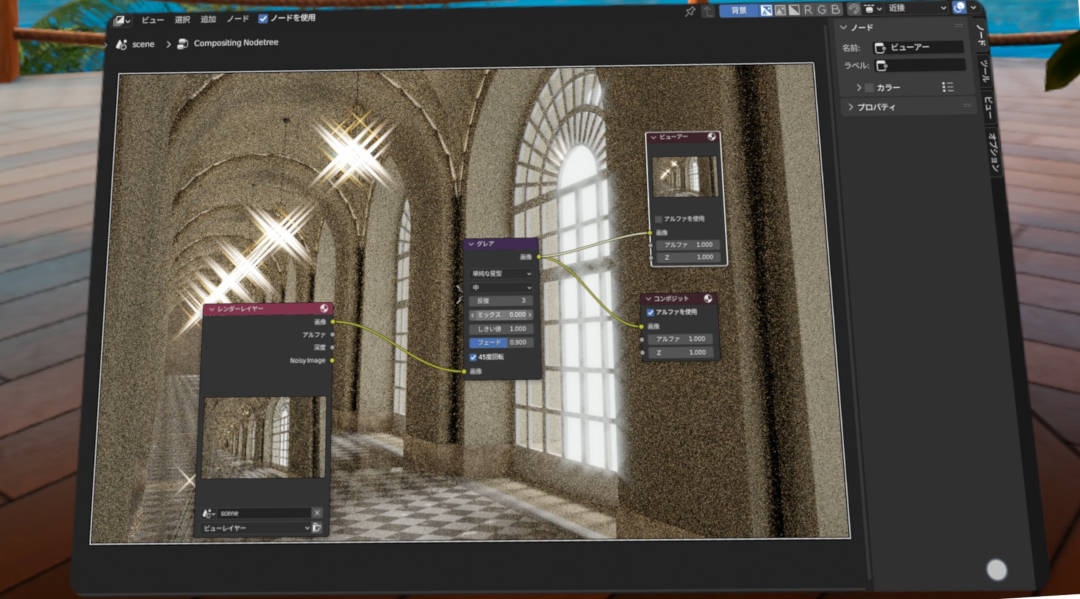Click the 名前 field with ビューアー
The width and height of the screenshot is (1080, 599).
coord(918,48)
